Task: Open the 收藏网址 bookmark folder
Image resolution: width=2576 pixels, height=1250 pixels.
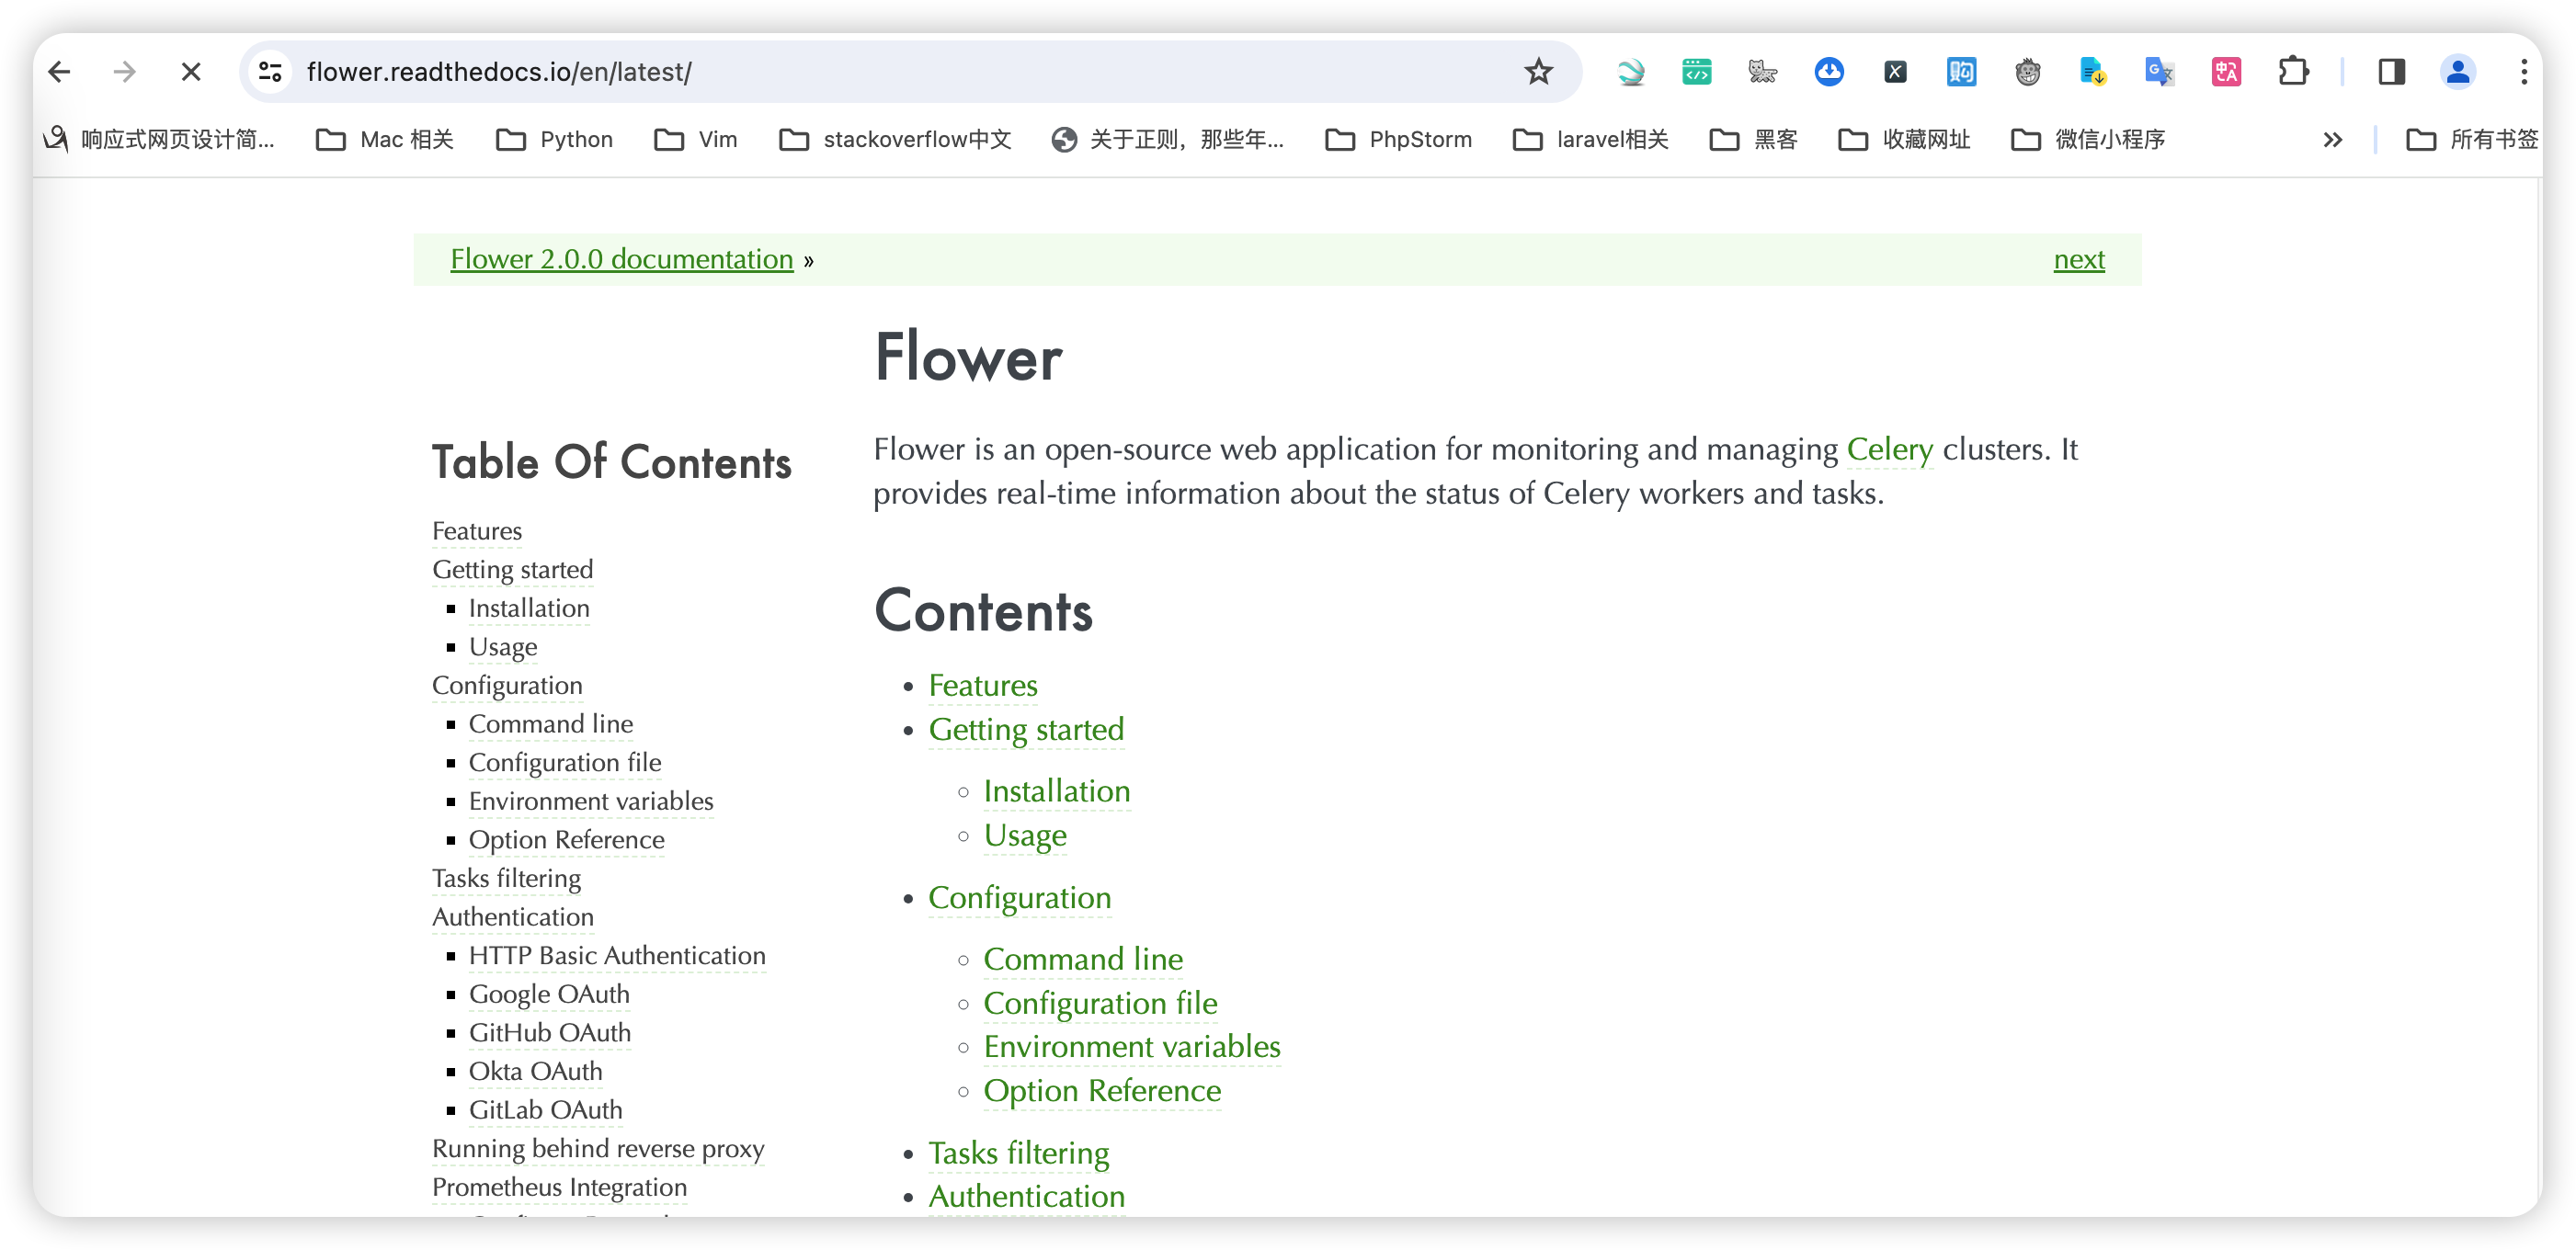Action: pos(1905,140)
